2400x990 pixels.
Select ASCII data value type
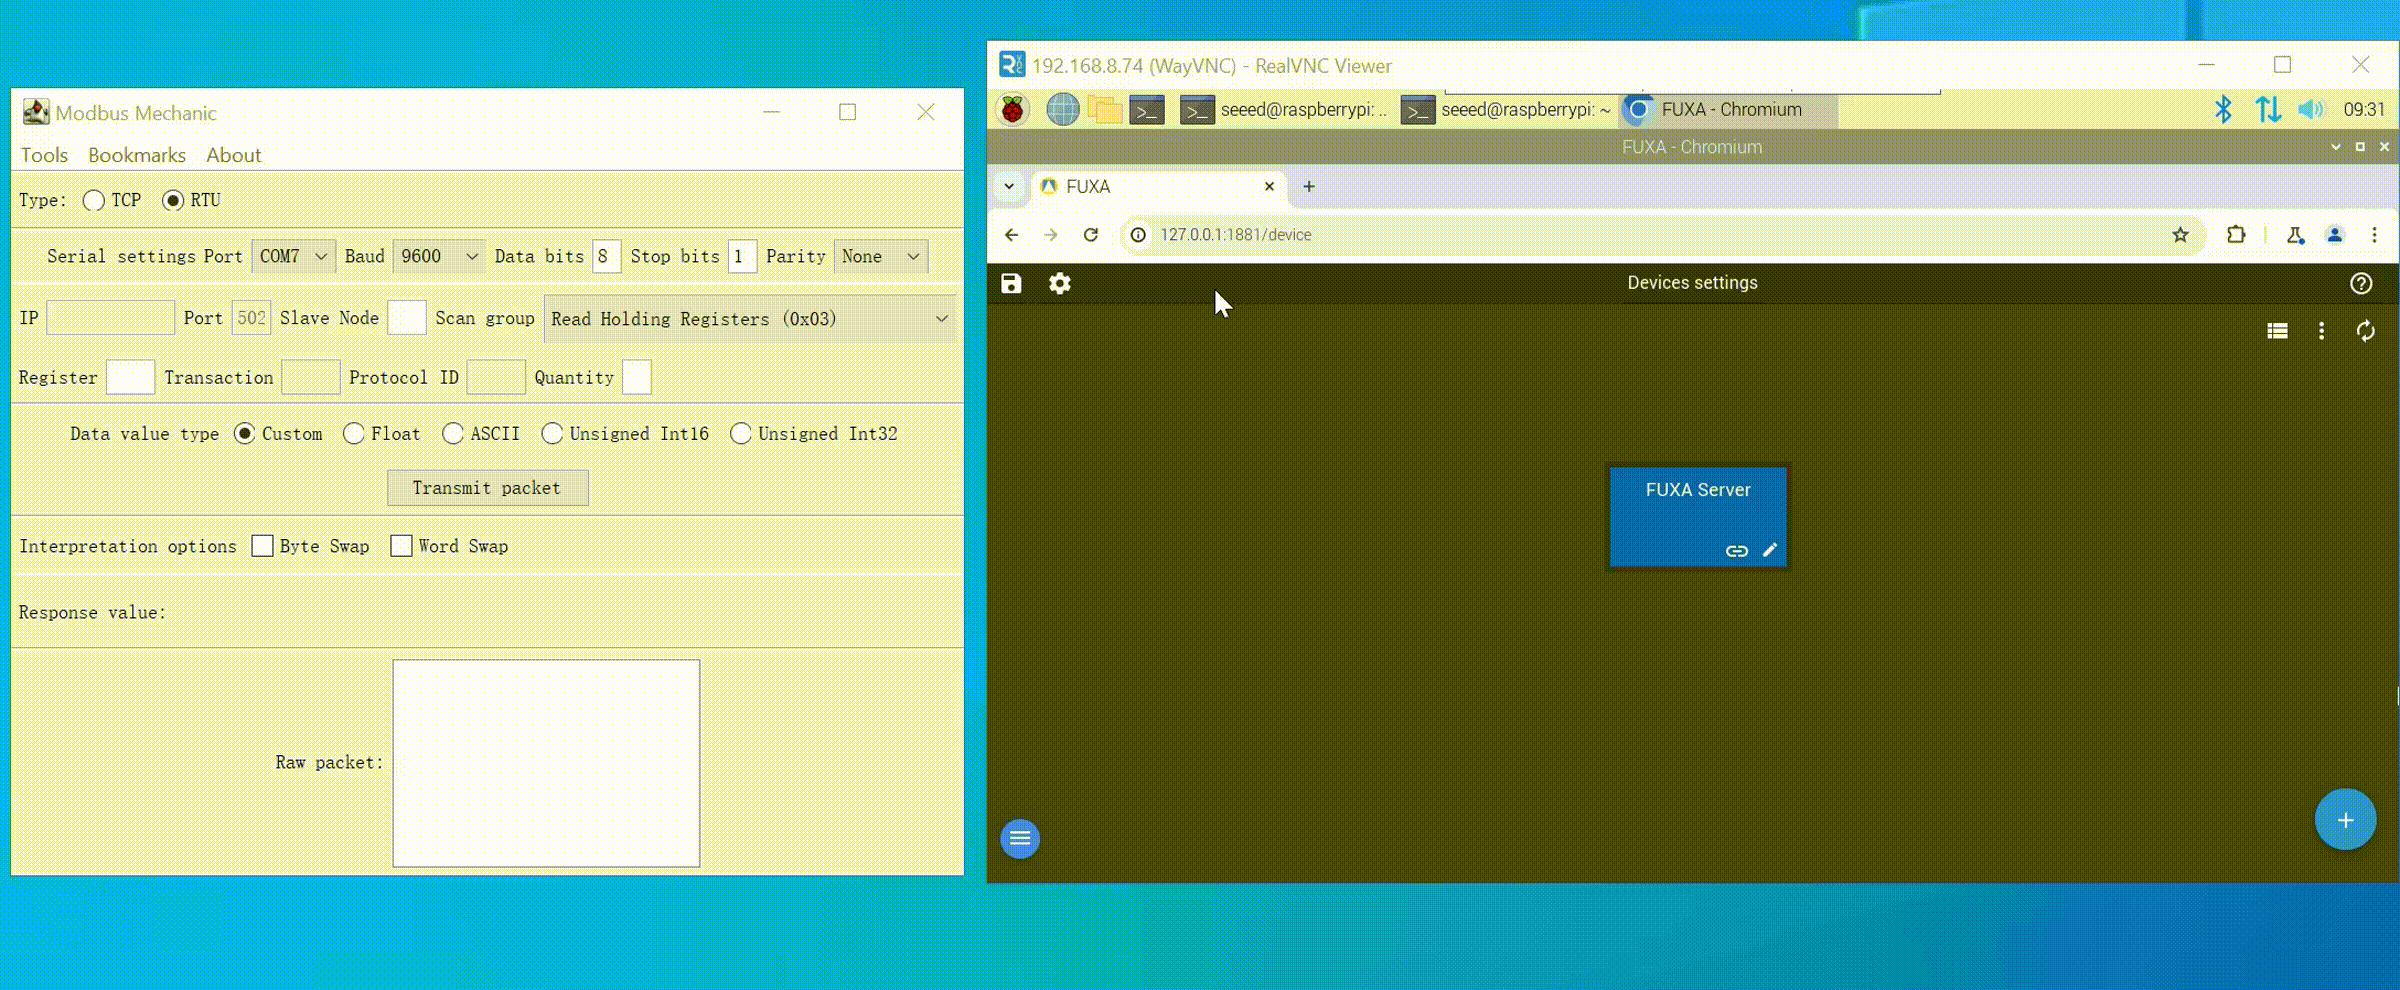pyautogui.click(x=452, y=434)
